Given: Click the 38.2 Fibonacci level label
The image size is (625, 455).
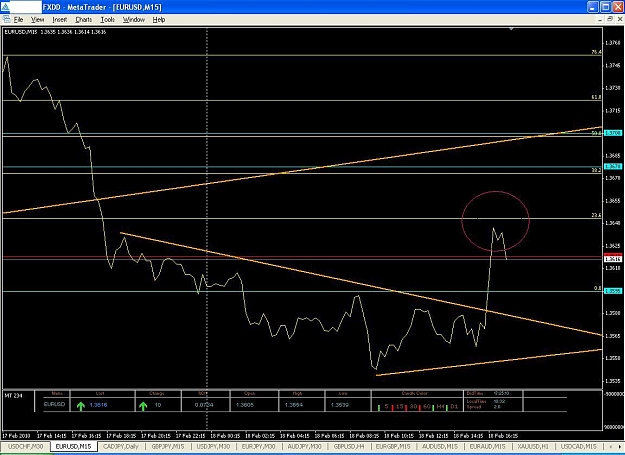Looking at the screenshot, I should [x=596, y=170].
